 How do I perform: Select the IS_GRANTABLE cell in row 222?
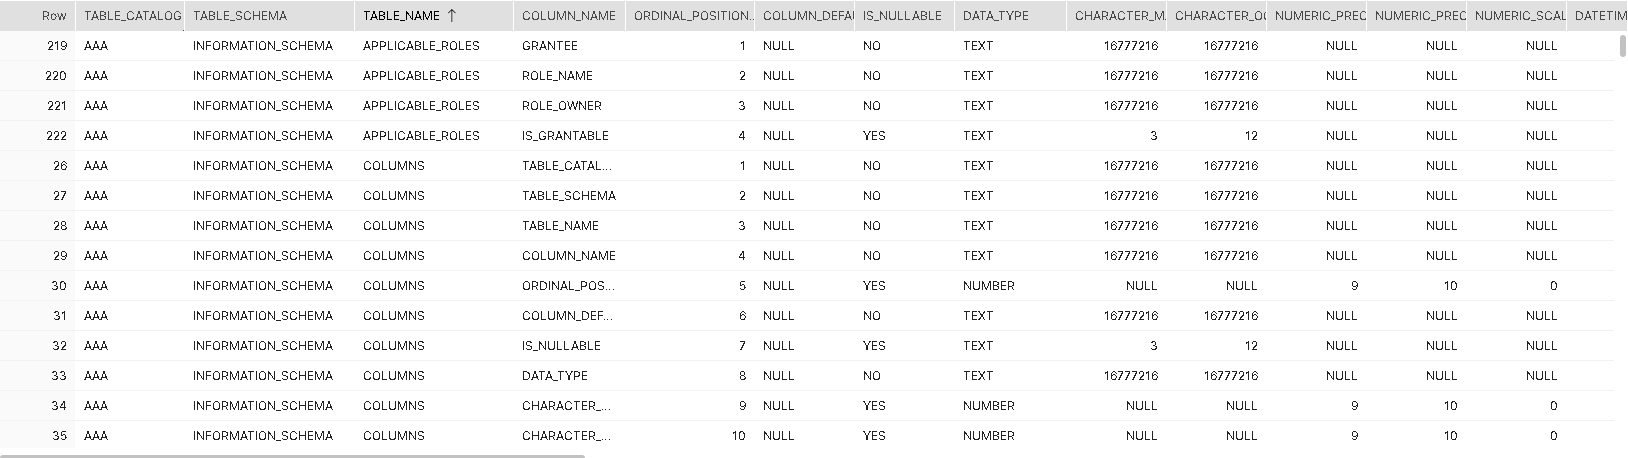point(565,136)
